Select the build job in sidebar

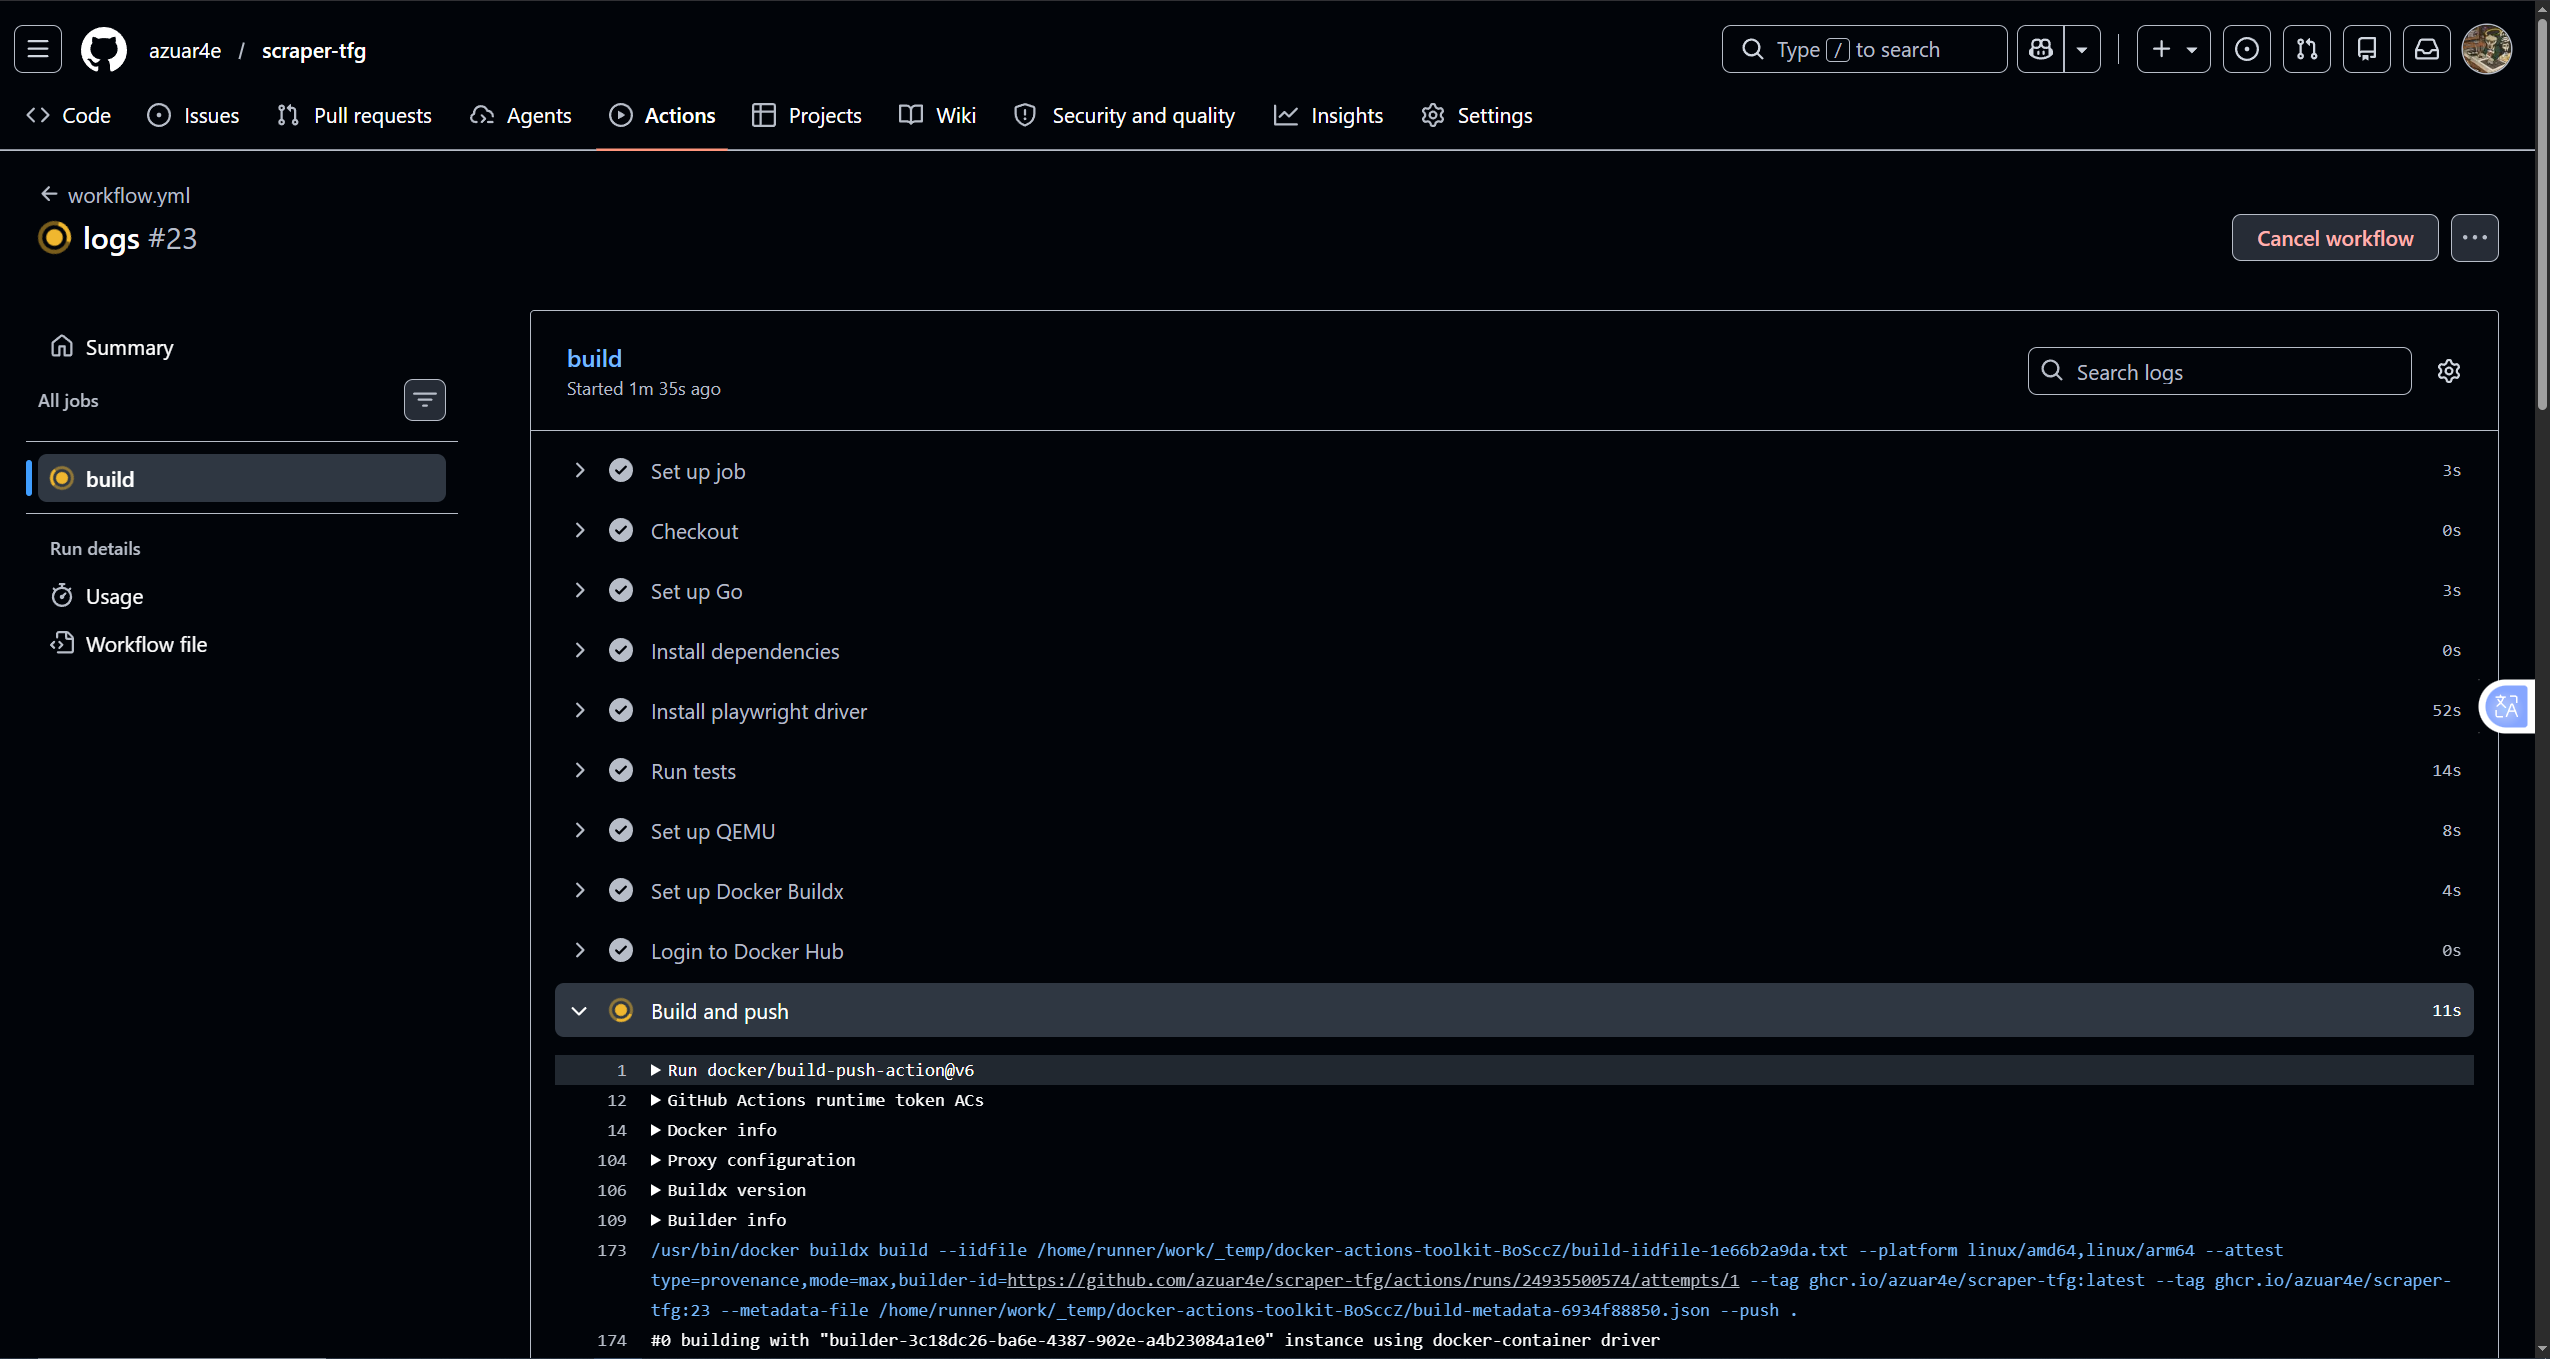pos(242,478)
